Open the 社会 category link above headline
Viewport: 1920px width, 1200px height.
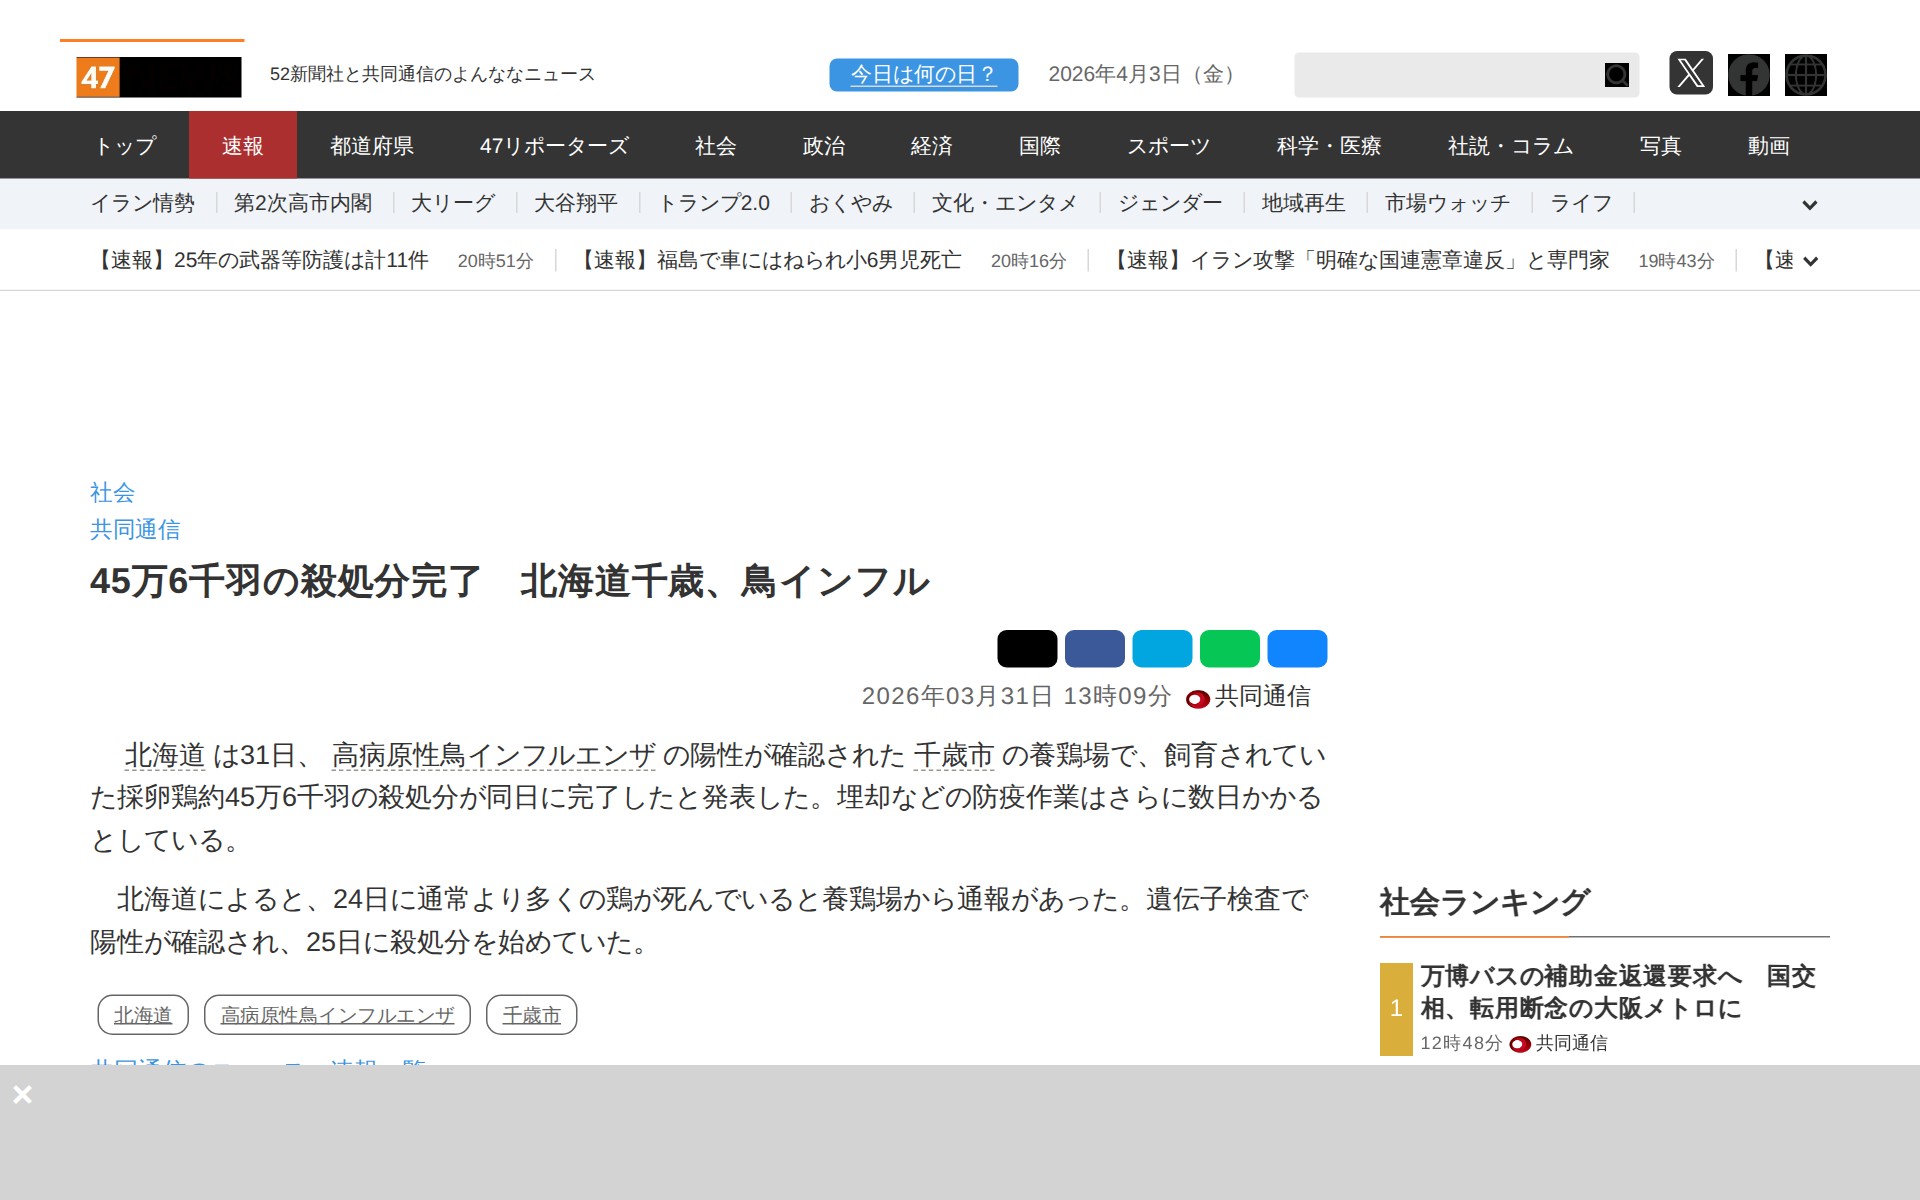point(112,492)
